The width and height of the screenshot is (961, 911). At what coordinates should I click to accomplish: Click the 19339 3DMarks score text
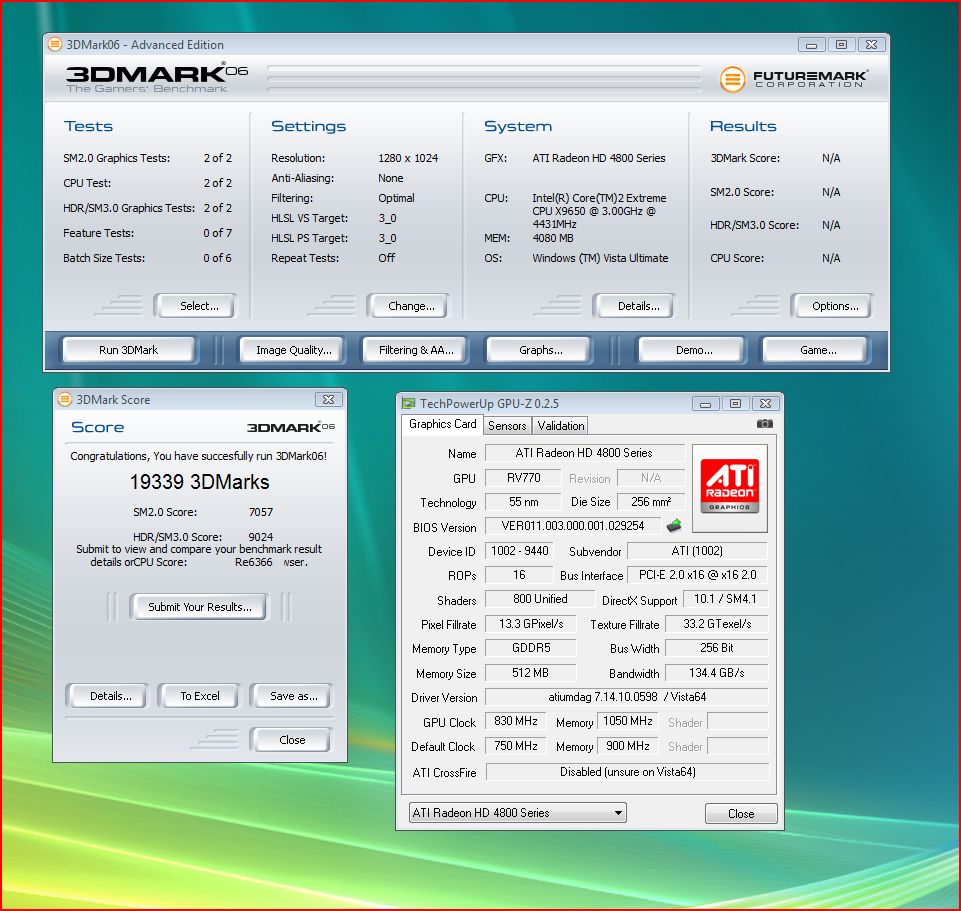(199, 482)
